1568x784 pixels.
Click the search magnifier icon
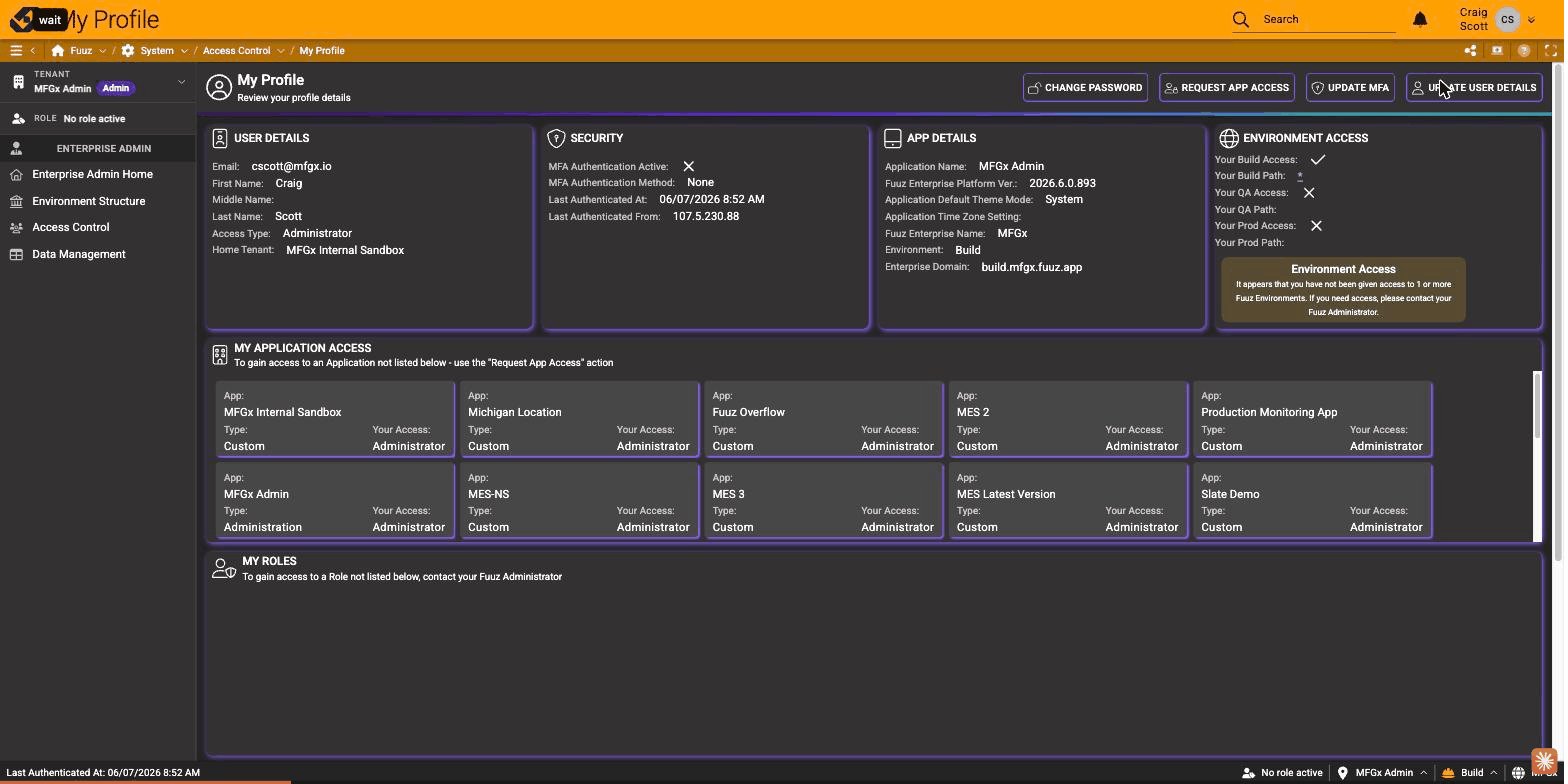[x=1241, y=19]
